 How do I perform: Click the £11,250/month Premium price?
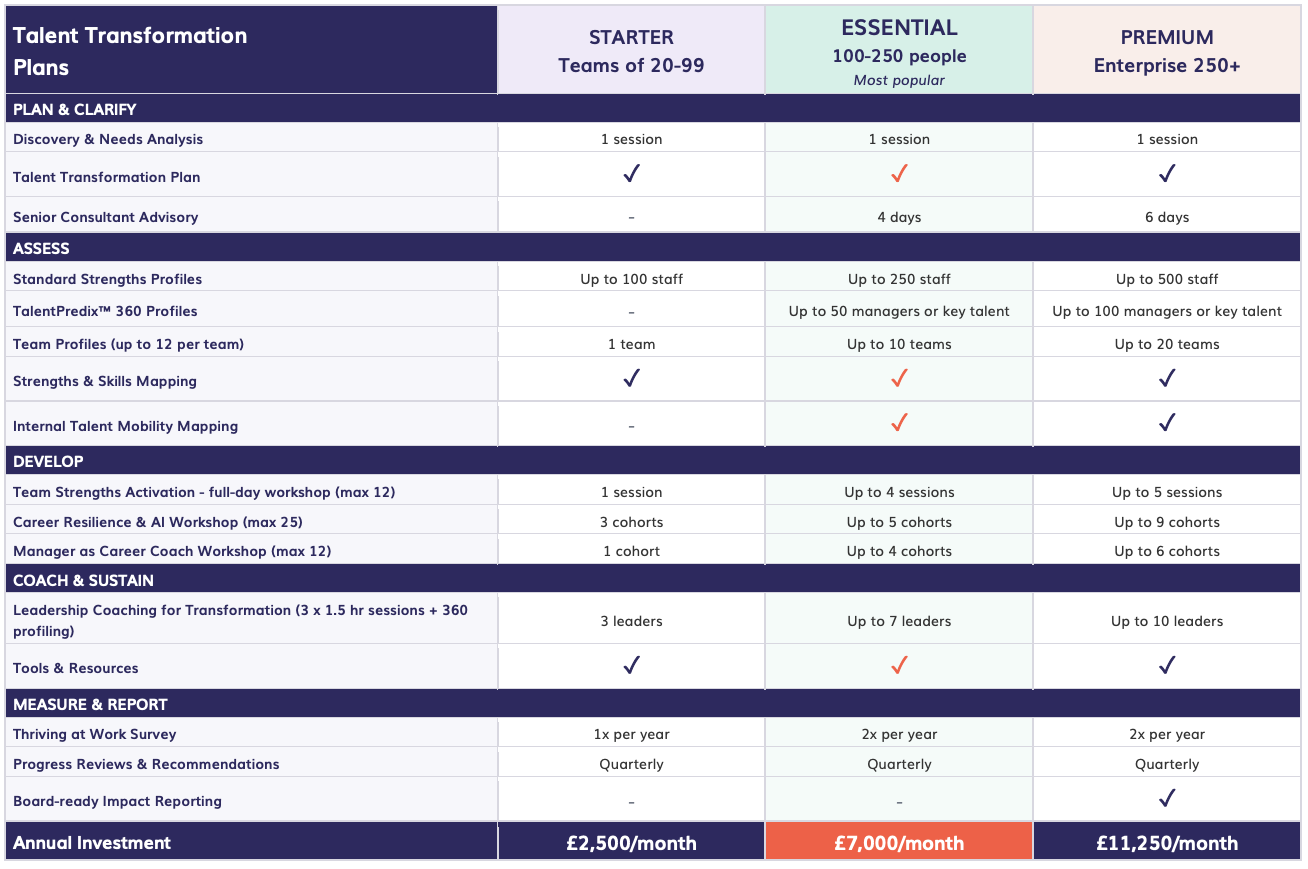1166,843
